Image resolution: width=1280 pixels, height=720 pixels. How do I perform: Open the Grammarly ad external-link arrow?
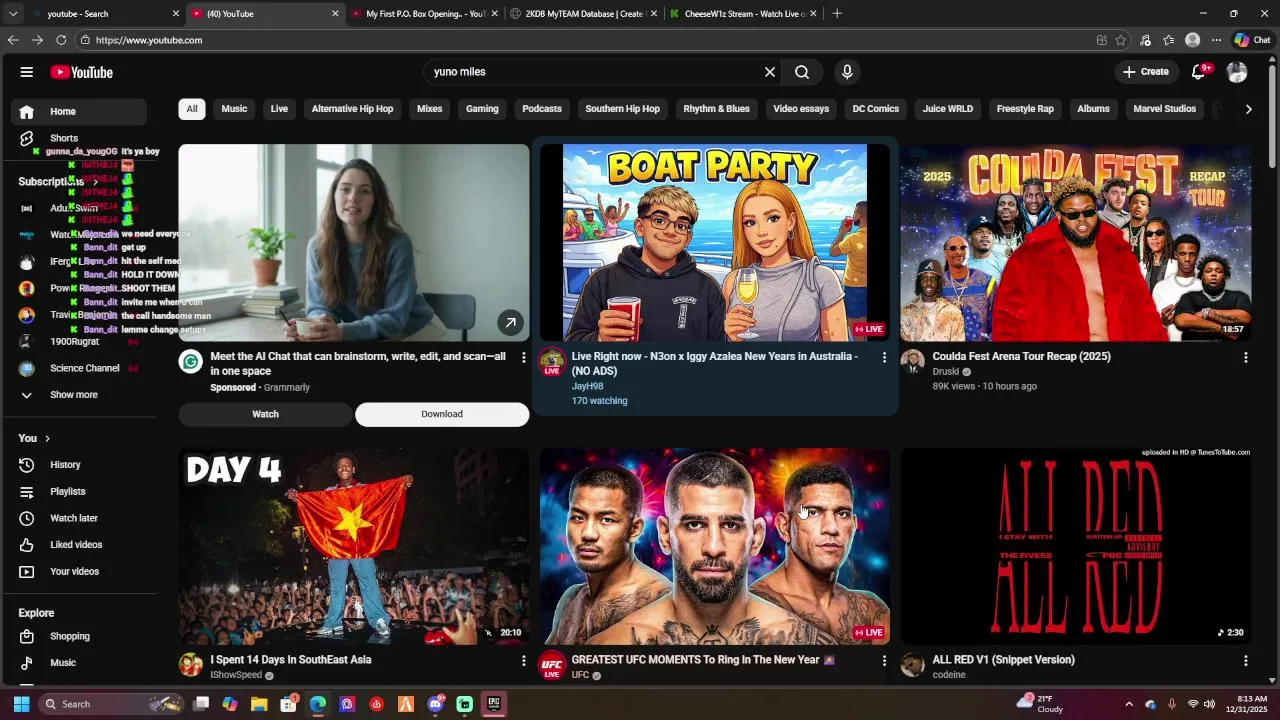coord(510,322)
